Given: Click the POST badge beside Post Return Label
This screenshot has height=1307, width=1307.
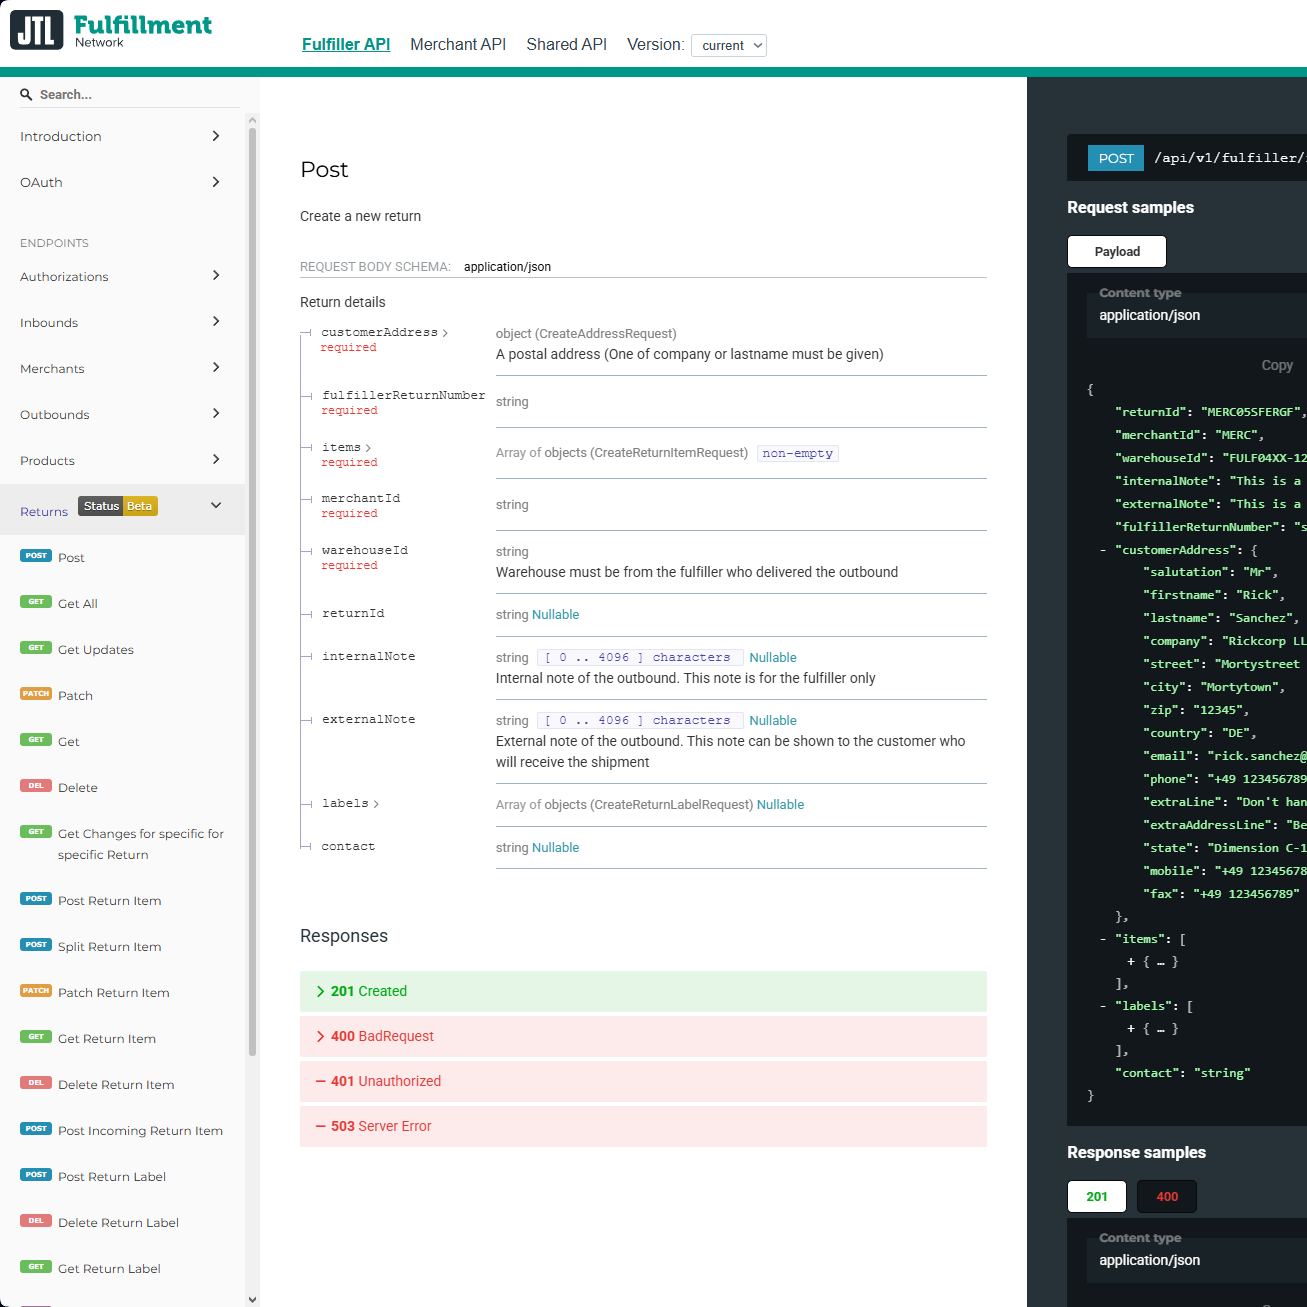Looking at the screenshot, I should click(x=36, y=1175).
